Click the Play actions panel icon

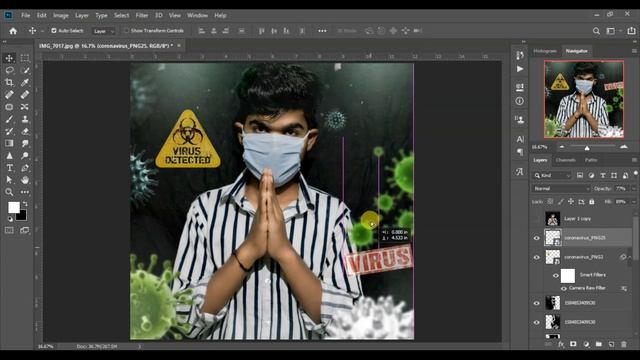(x=520, y=69)
